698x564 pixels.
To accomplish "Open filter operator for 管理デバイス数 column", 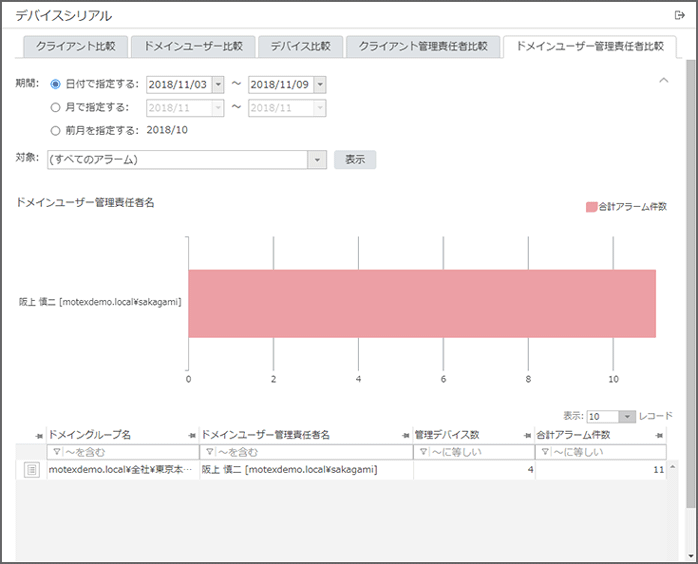I will click(x=423, y=452).
